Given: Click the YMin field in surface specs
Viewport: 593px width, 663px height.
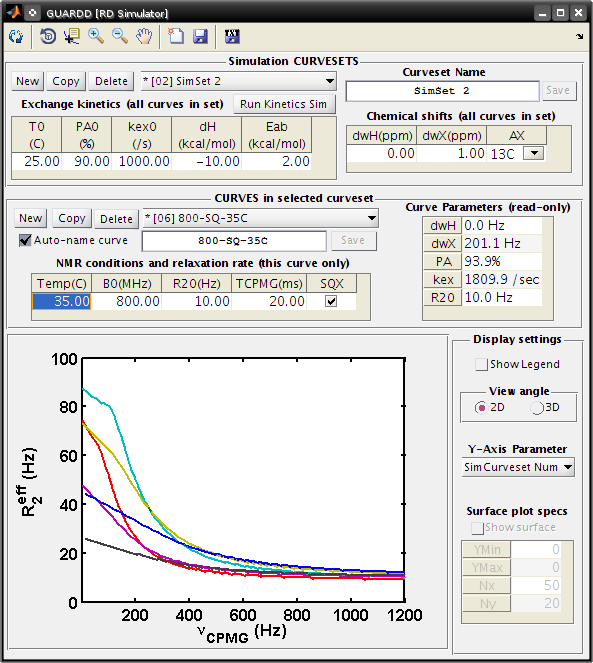Looking at the screenshot, I should 536,549.
